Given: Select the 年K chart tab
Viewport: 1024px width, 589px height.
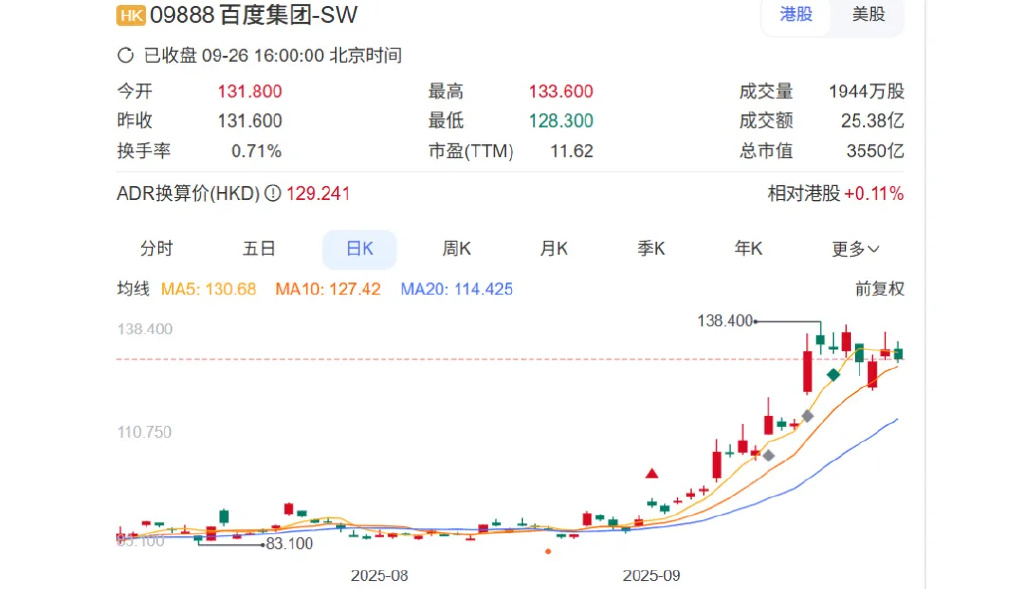Looking at the screenshot, I should (x=748, y=249).
